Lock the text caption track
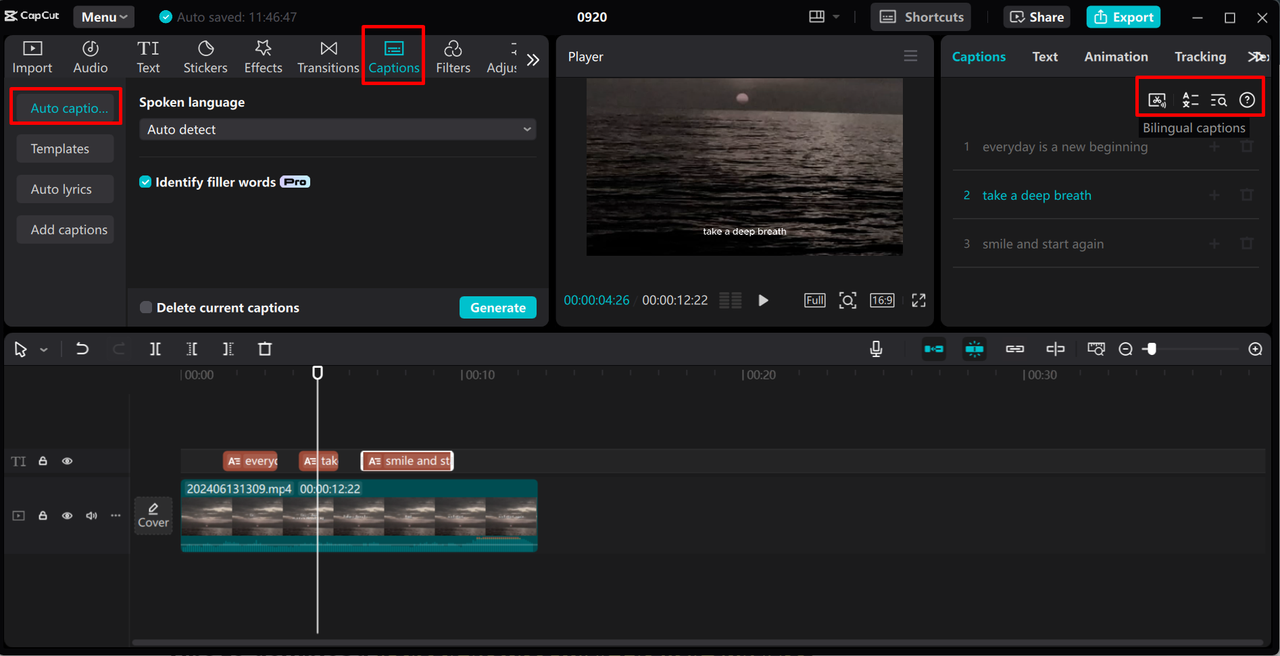1280x656 pixels. (x=43, y=461)
